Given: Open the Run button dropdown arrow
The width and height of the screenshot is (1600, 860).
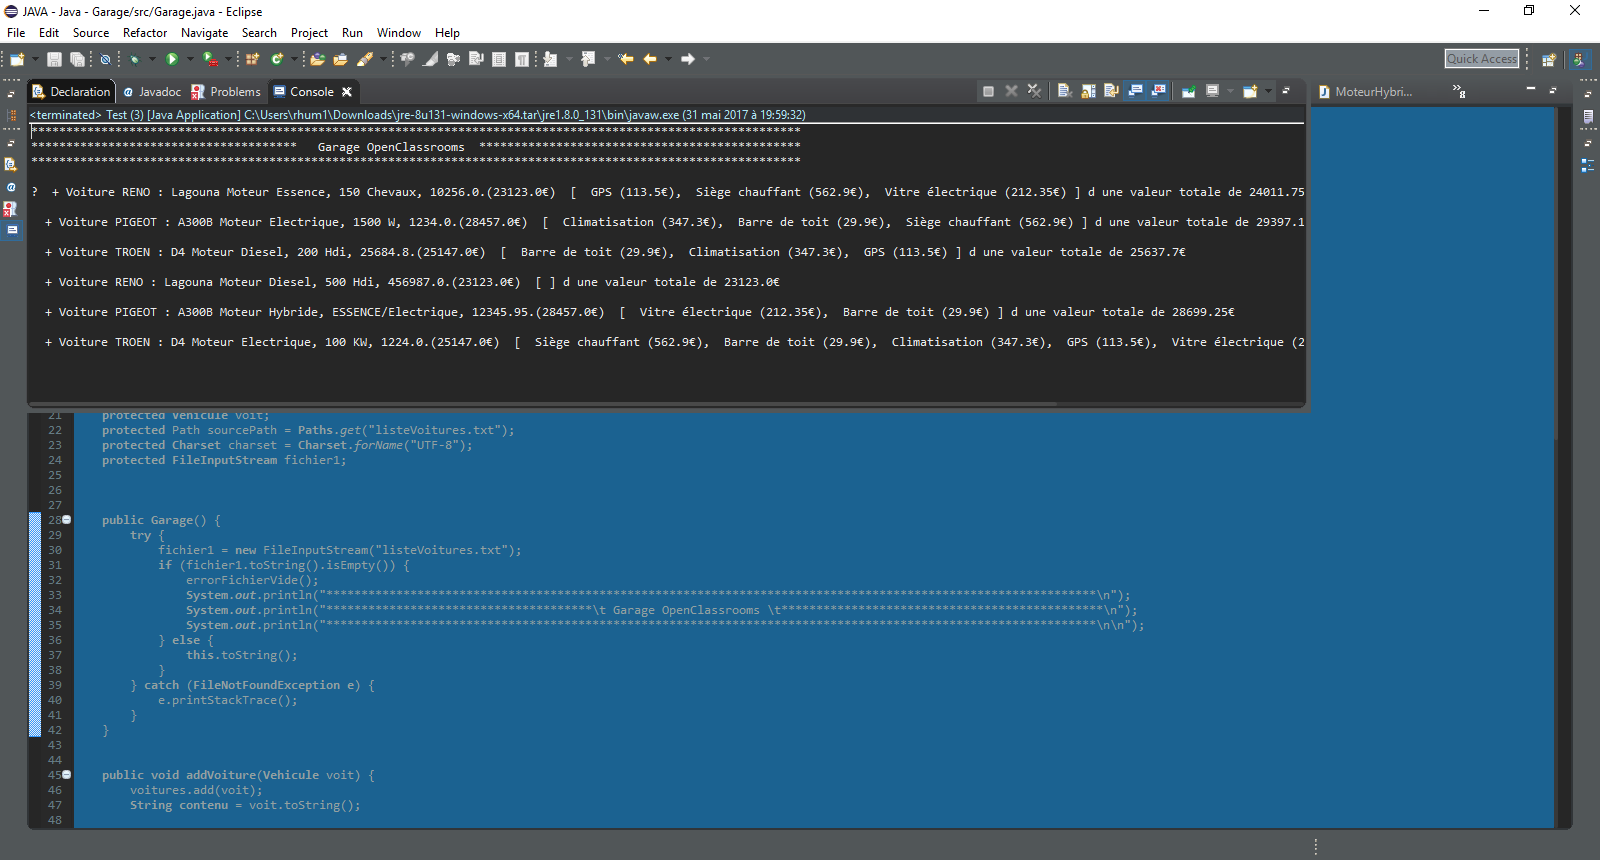Looking at the screenshot, I should (x=190, y=59).
